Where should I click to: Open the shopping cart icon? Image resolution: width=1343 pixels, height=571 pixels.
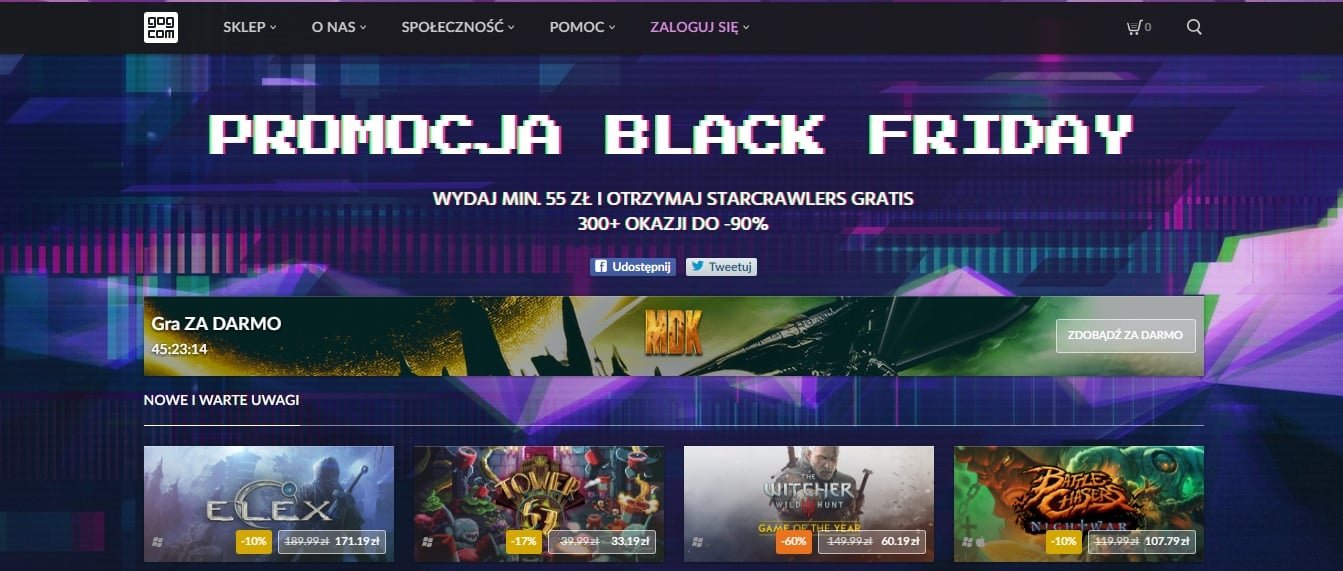1134,27
